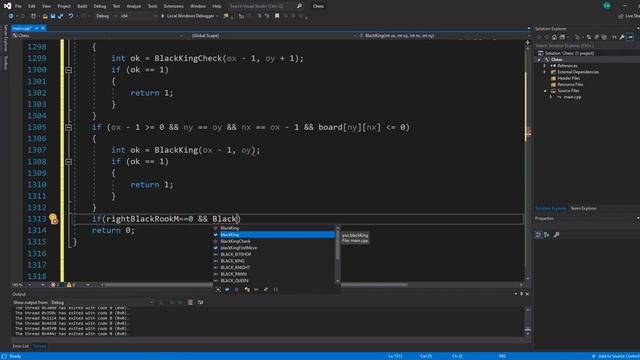Click the Search Solution Explorer input box
The image size is (640, 360).
(587, 45)
